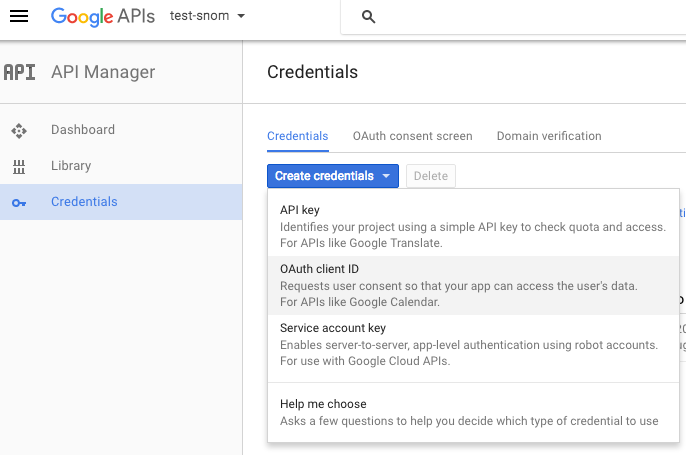Click the Credentials key icon
This screenshot has width=686, height=455.
[x=19, y=203]
